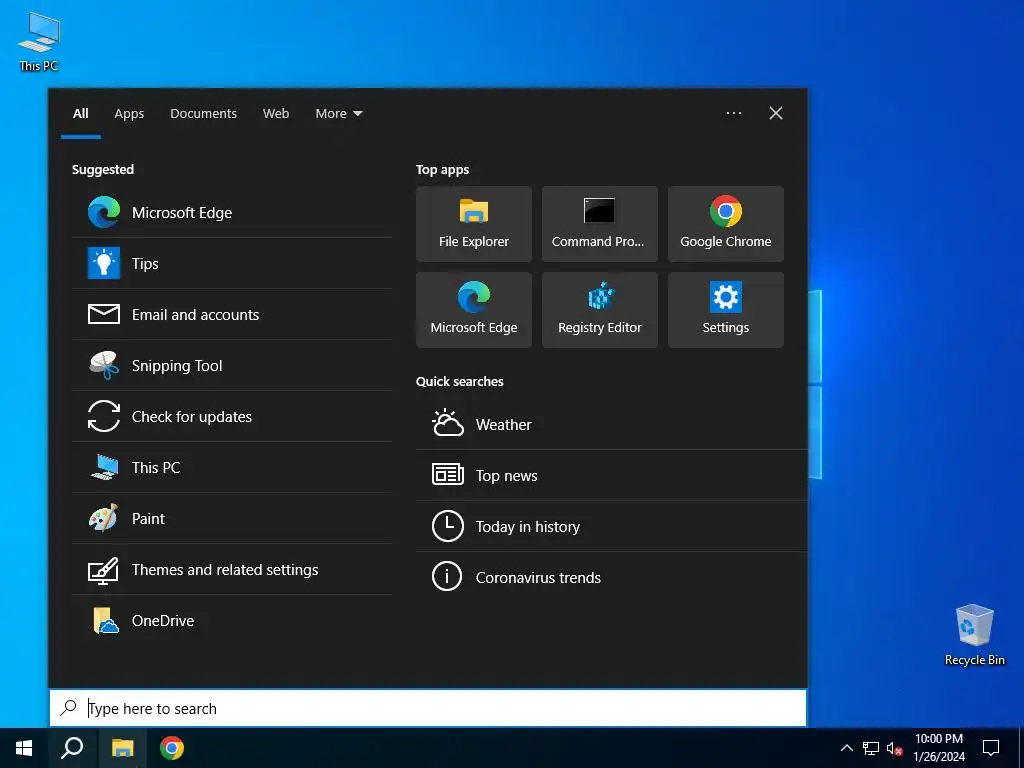Viewport: 1024px width, 768px height.
Task: Click the 'Themes and related settings' text
Action: click(225, 569)
